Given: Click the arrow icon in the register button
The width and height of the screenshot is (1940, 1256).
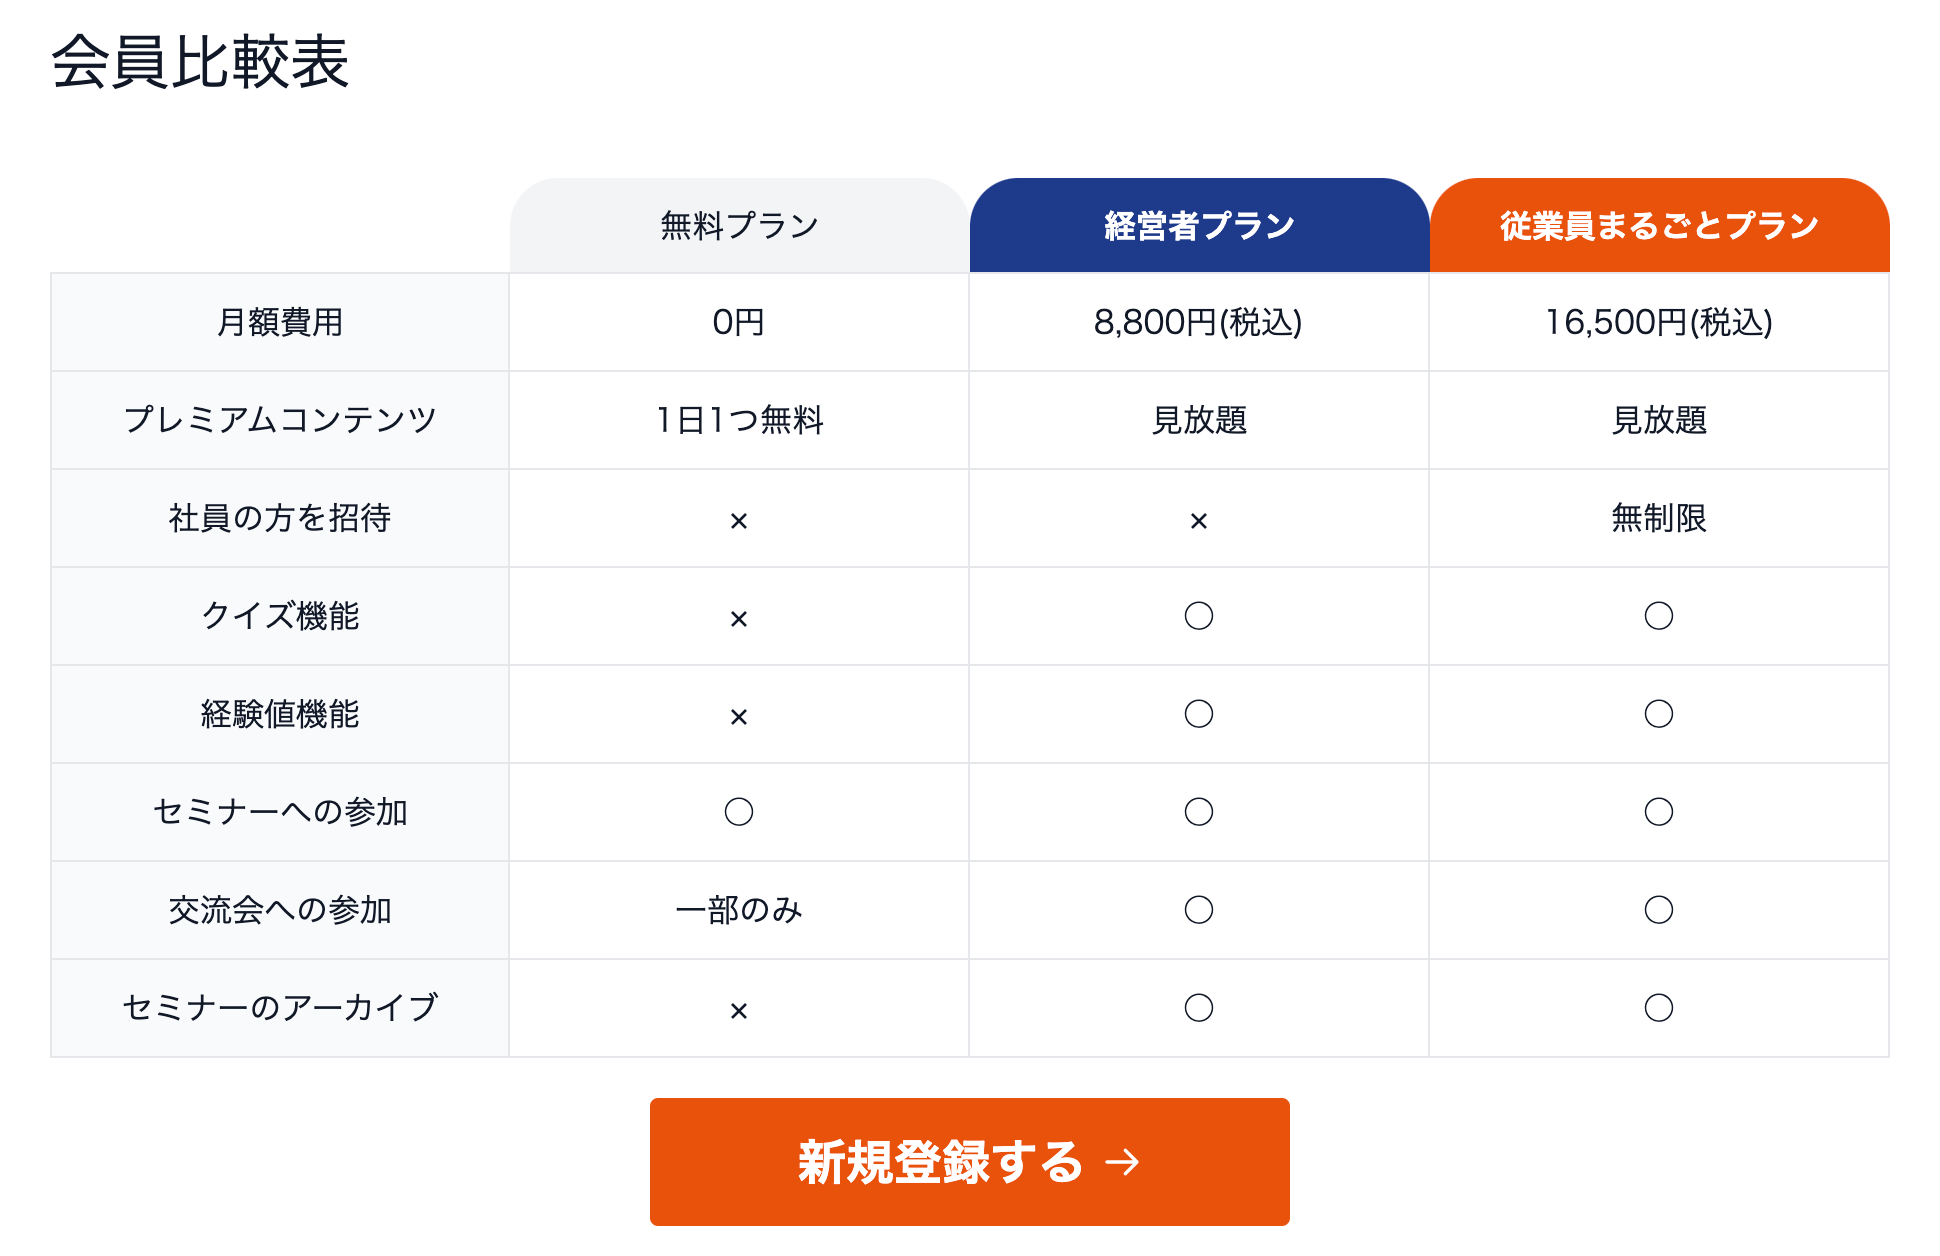Looking at the screenshot, I should 1122,1162.
